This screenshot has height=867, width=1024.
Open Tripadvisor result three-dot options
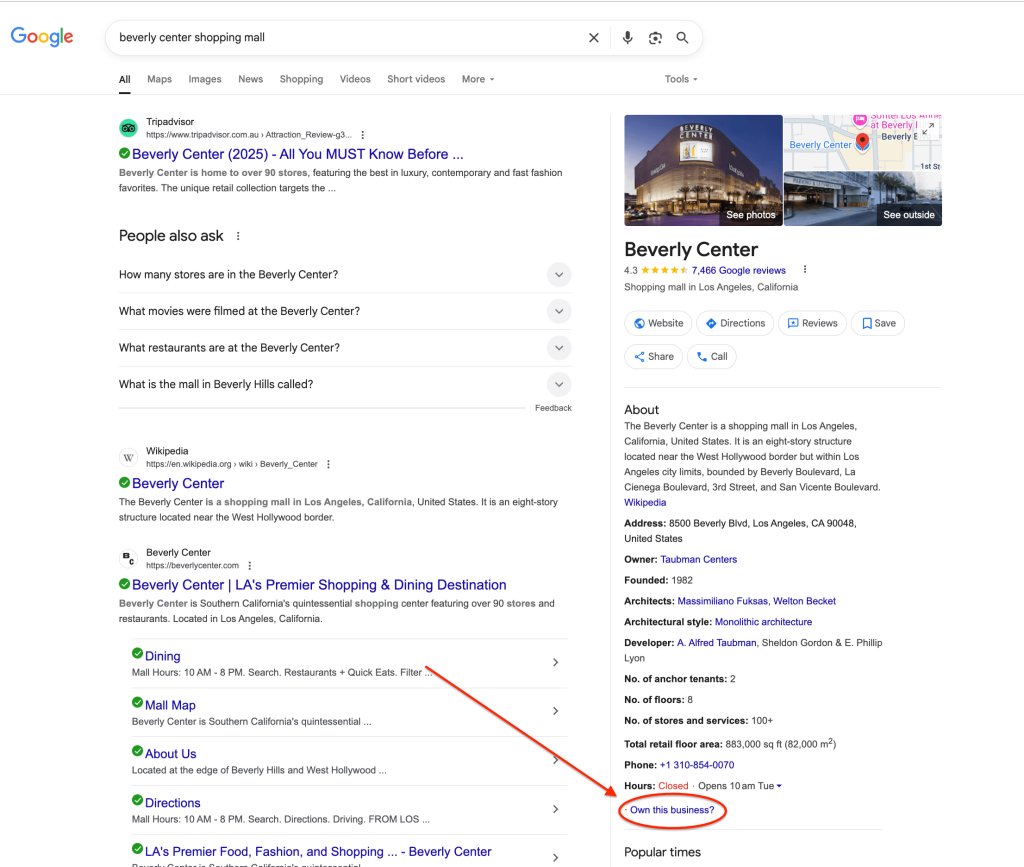[363, 134]
